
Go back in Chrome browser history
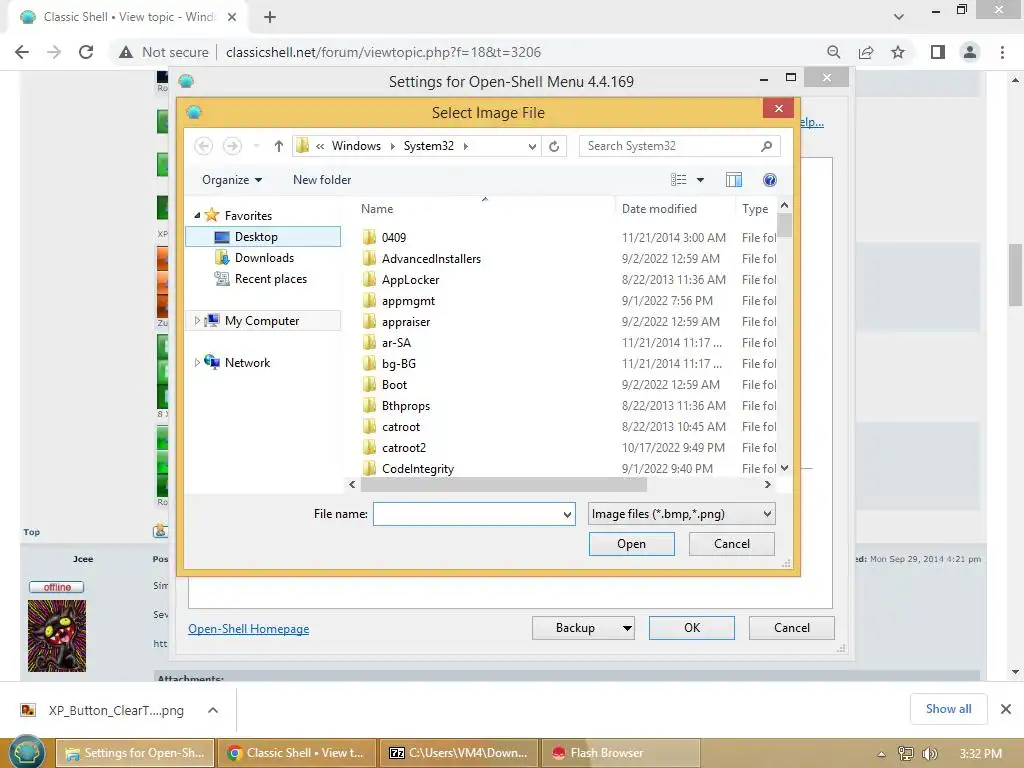(x=22, y=52)
